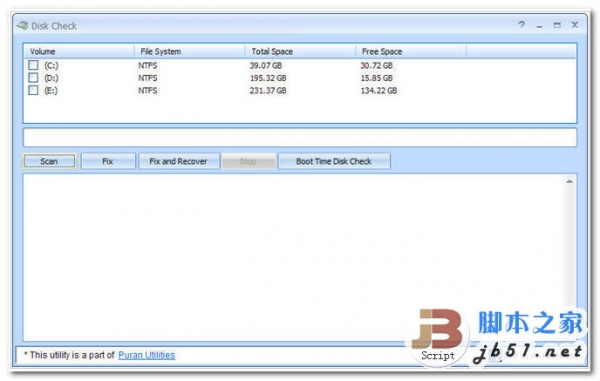
Task: Click the 134.22 GB free space value
Action: pyautogui.click(x=379, y=91)
